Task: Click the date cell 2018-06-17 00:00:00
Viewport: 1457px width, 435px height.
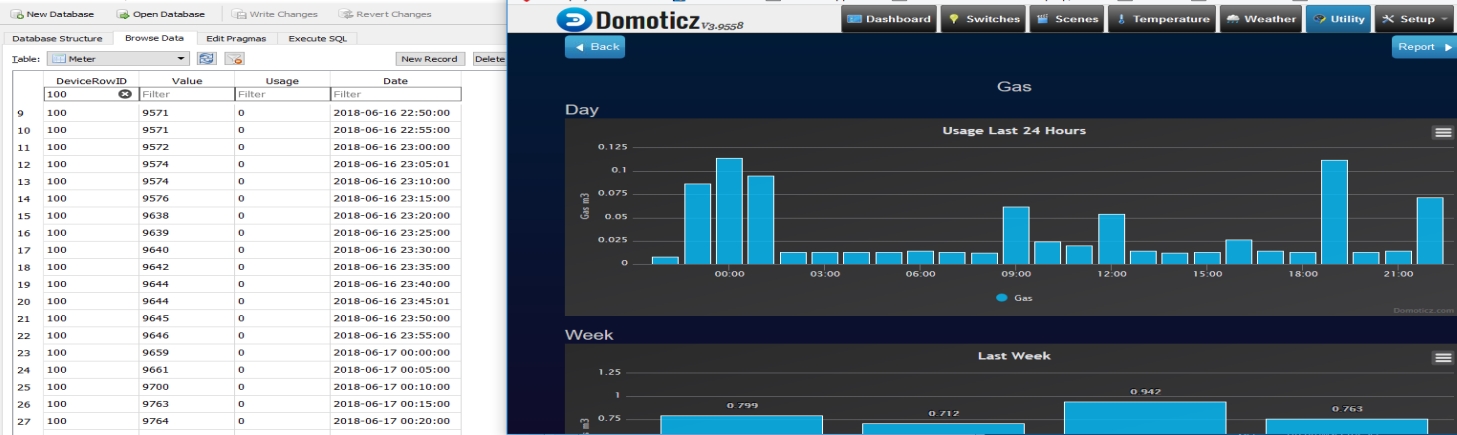Action: (396, 352)
